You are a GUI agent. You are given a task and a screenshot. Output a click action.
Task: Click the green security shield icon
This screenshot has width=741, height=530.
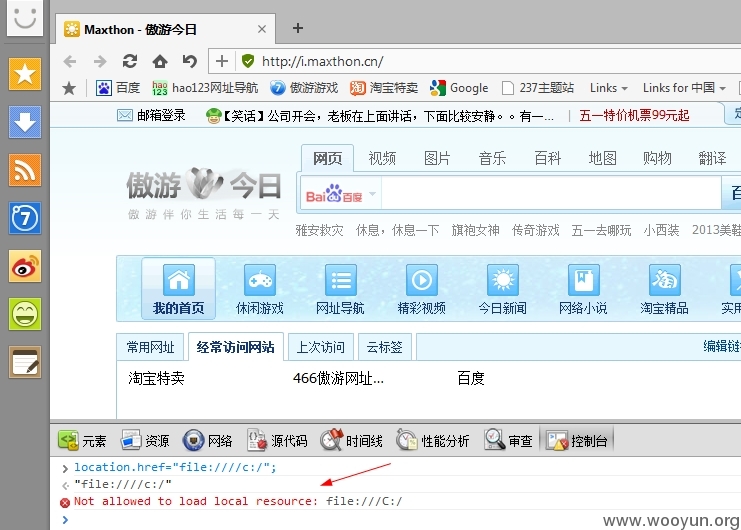(x=248, y=61)
